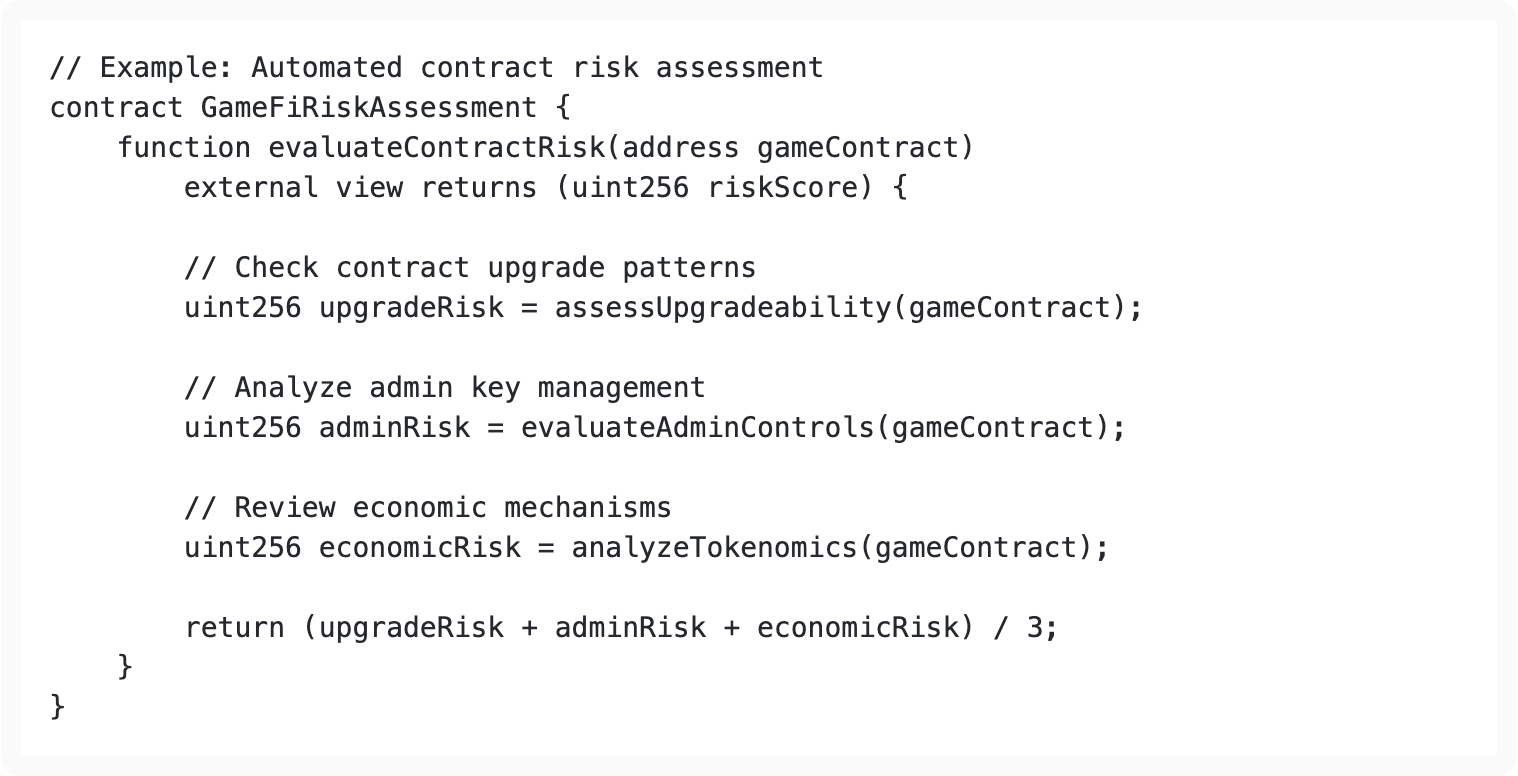Click the "external" visibility keyword

point(251,187)
